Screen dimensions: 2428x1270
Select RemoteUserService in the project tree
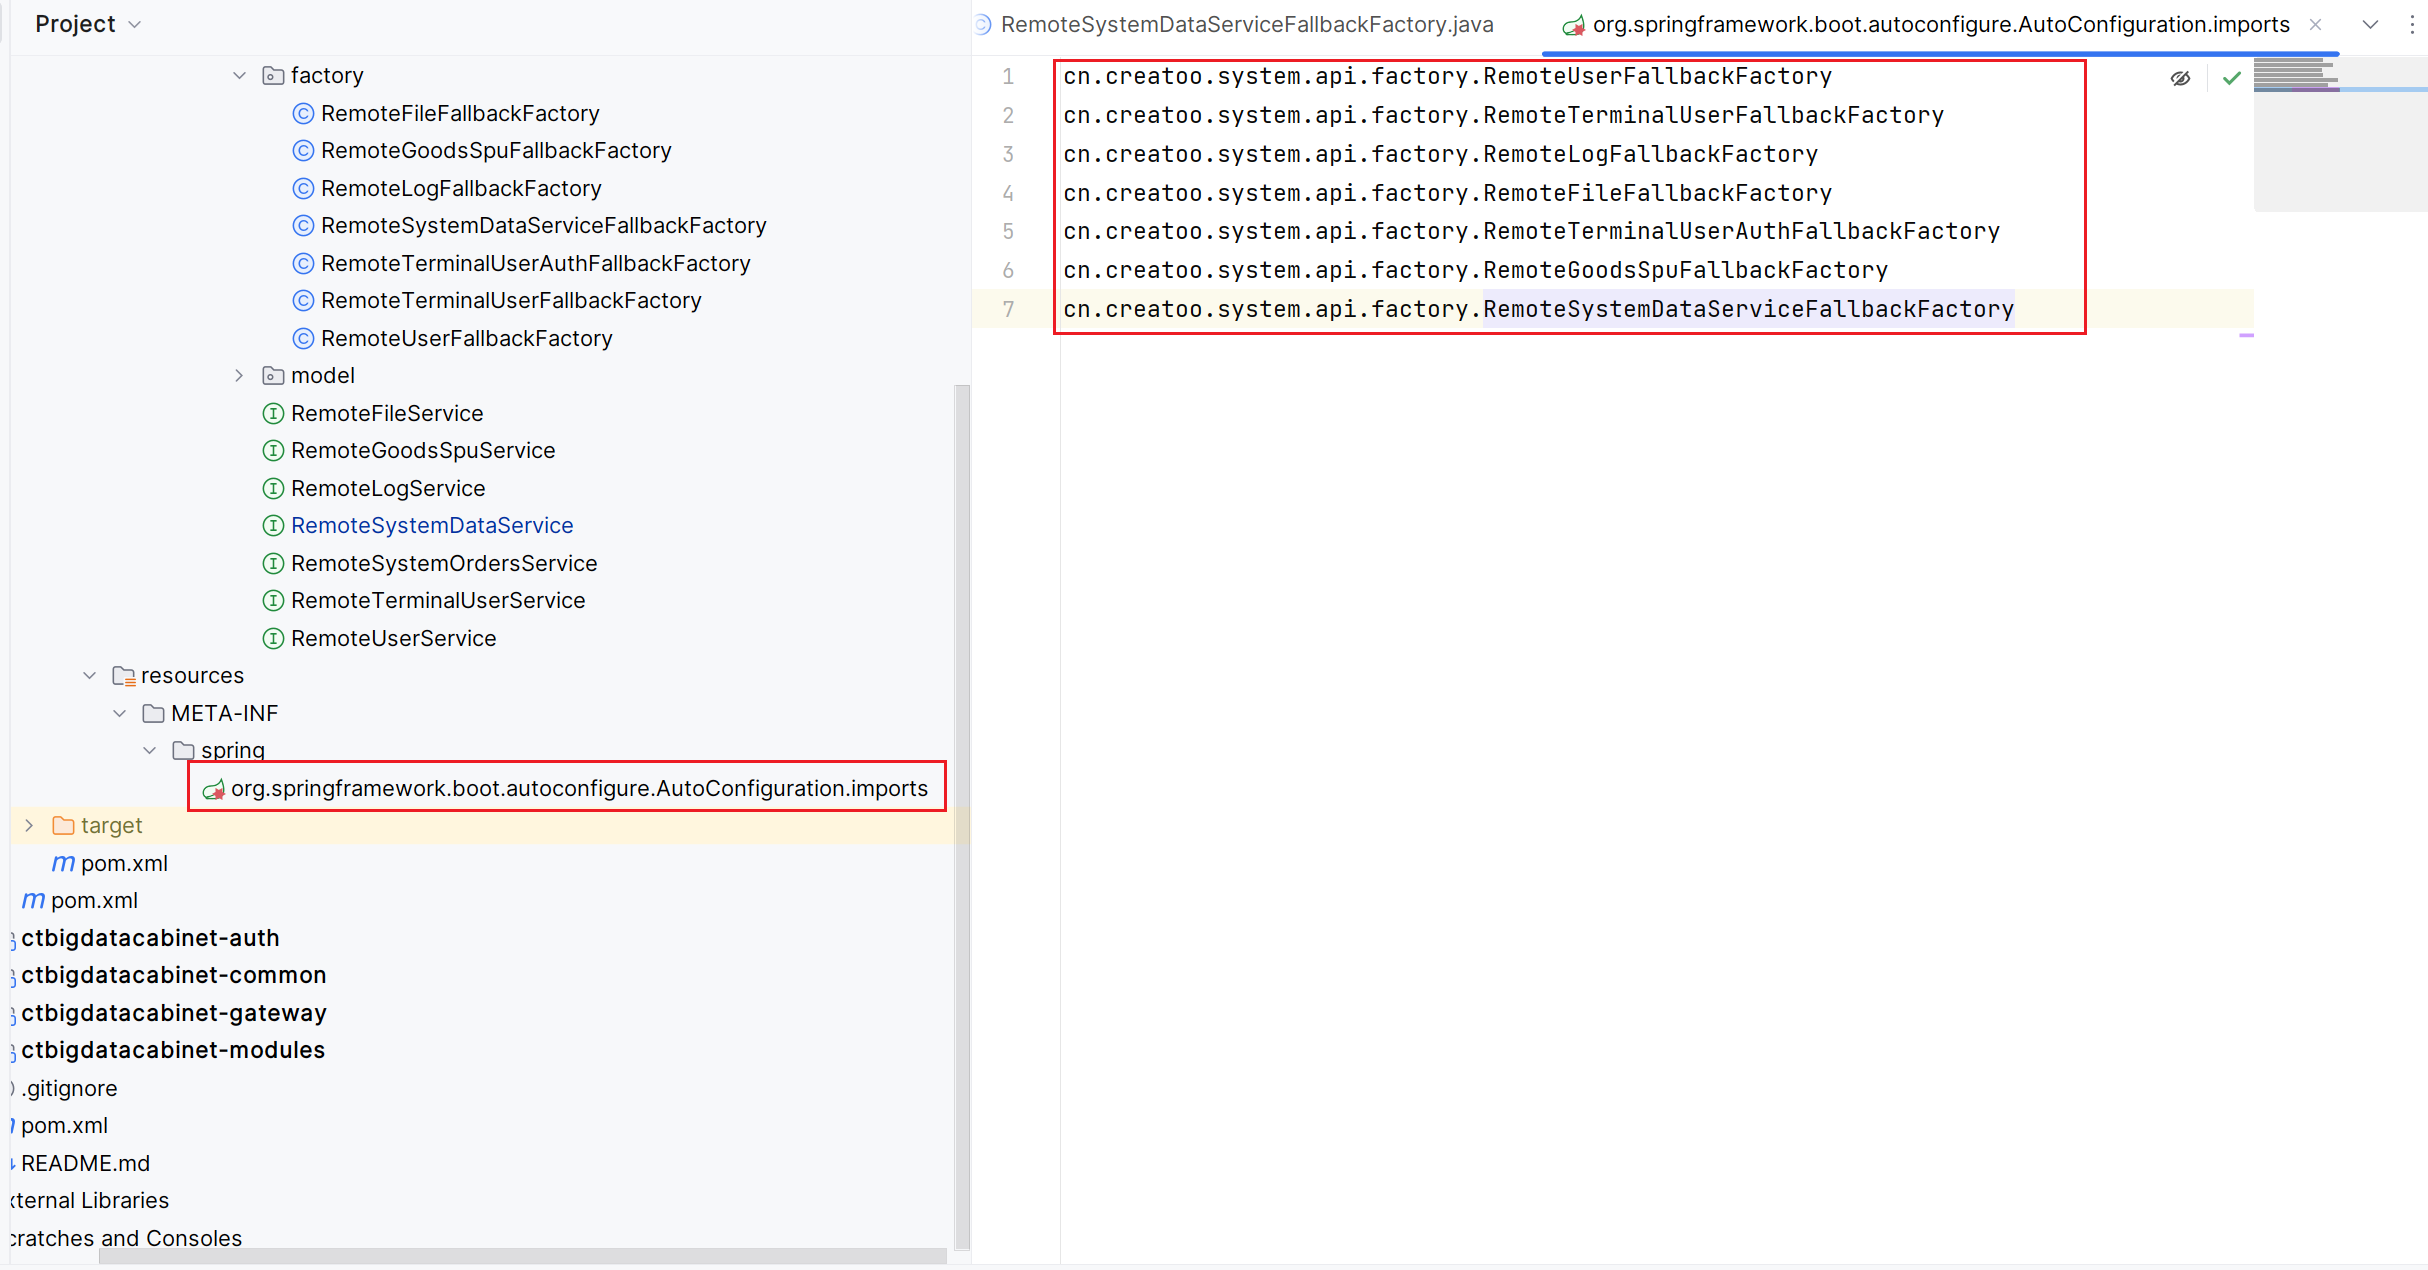pos(393,639)
